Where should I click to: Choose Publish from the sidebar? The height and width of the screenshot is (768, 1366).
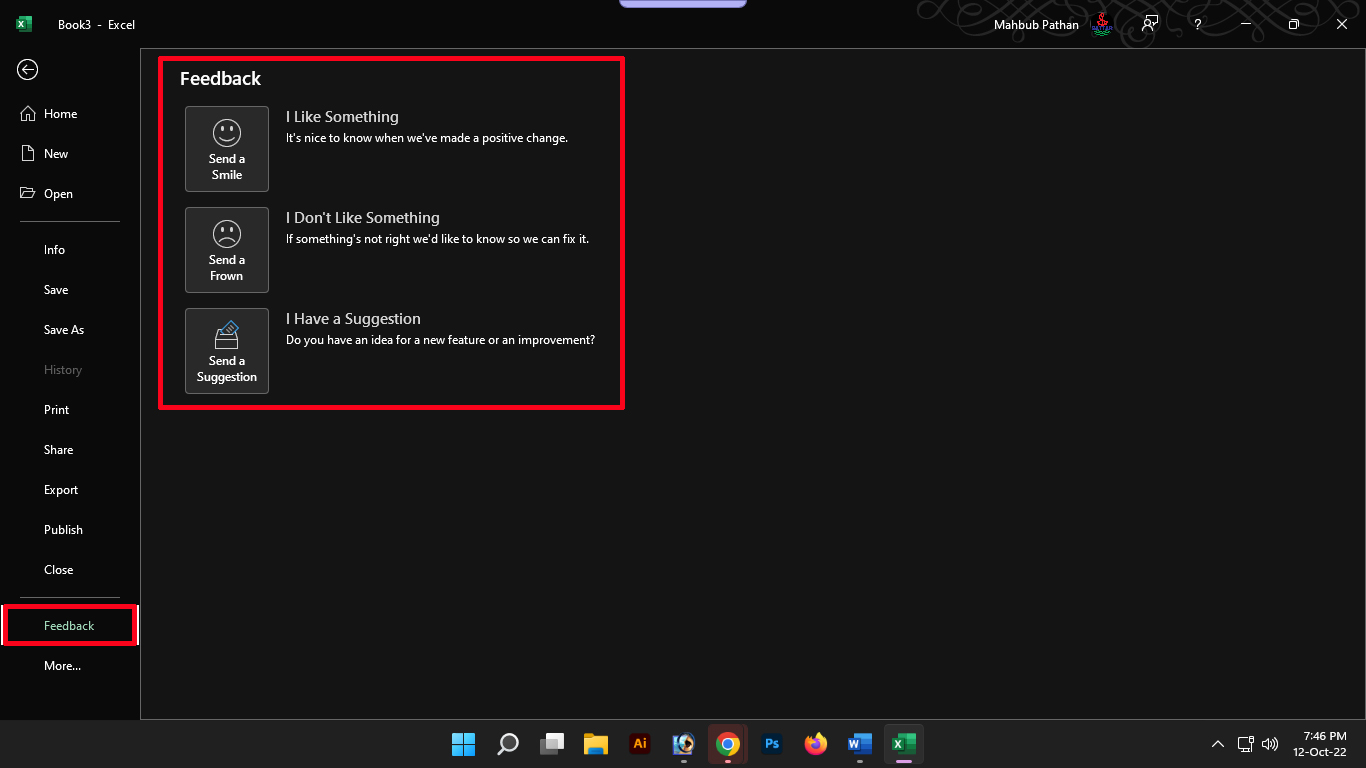69,530
